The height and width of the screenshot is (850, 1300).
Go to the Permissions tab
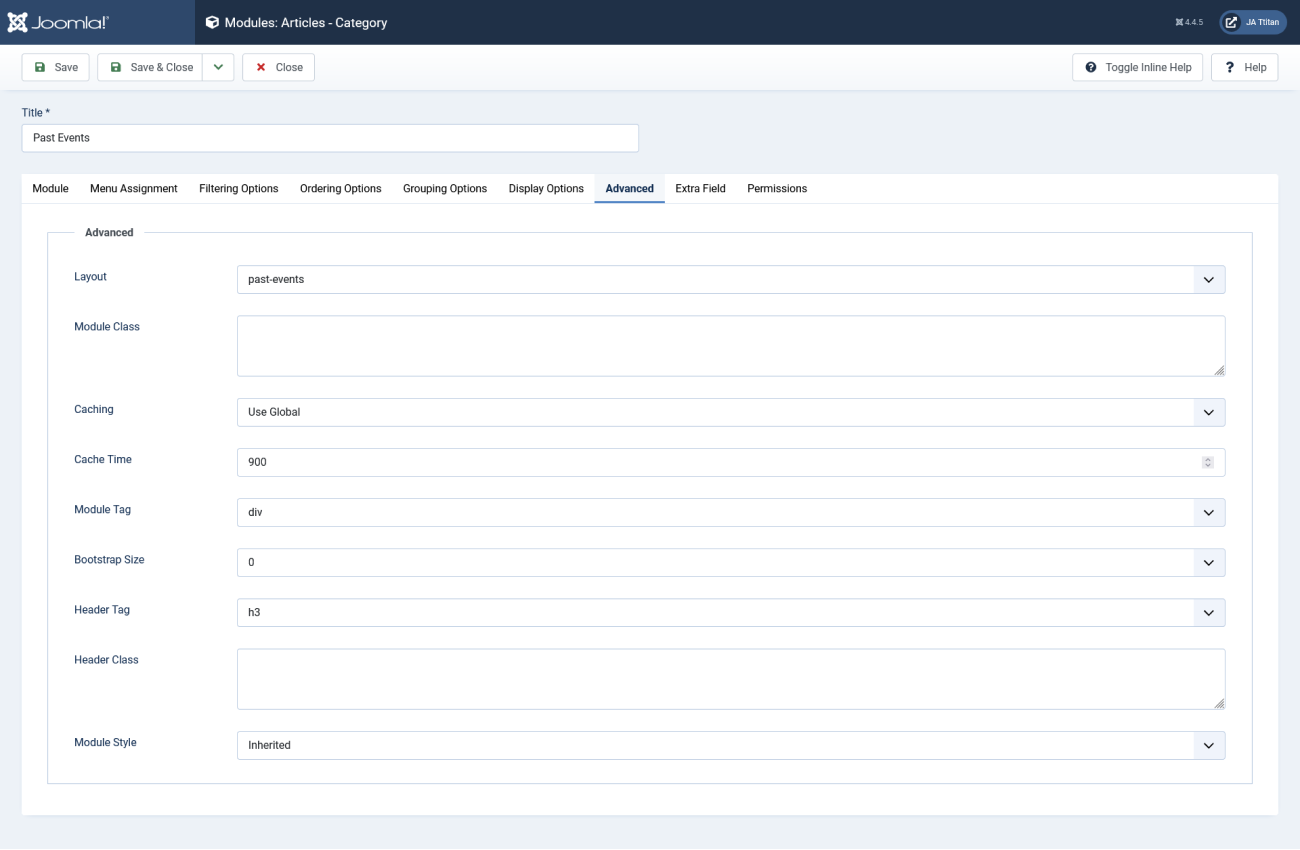[777, 188]
